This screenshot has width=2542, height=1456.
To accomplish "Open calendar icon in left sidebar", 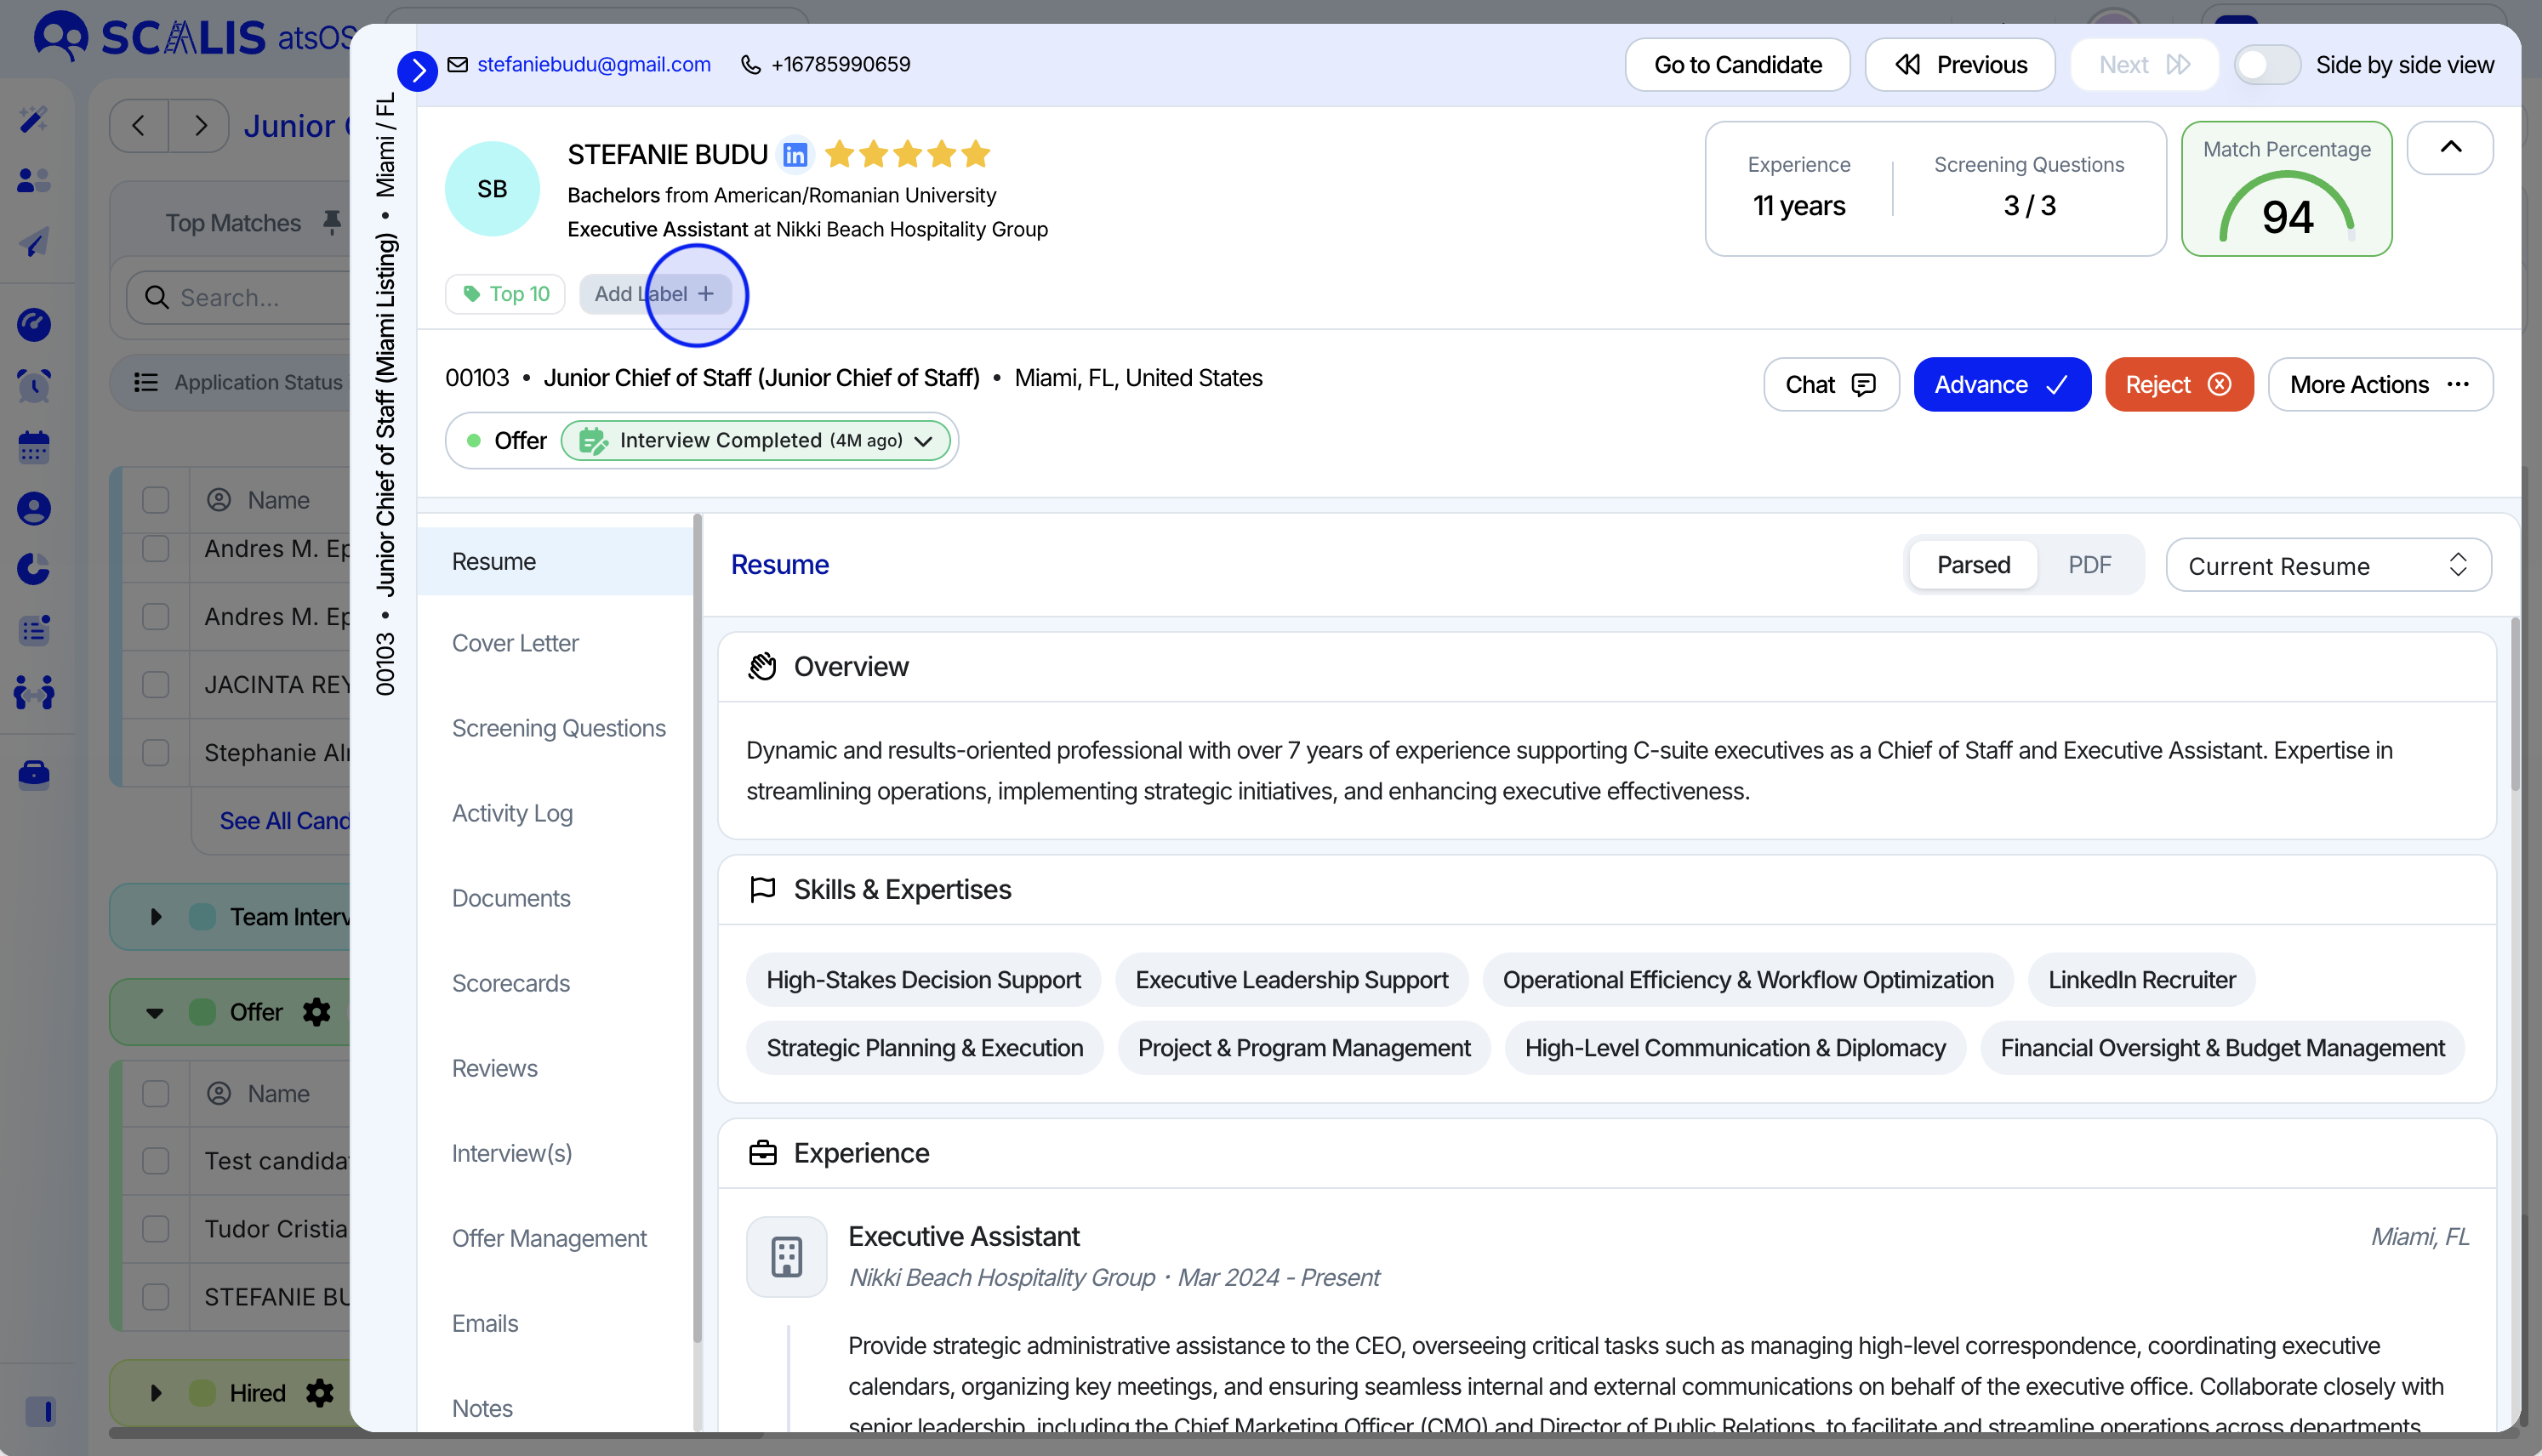I will (x=34, y=447).
